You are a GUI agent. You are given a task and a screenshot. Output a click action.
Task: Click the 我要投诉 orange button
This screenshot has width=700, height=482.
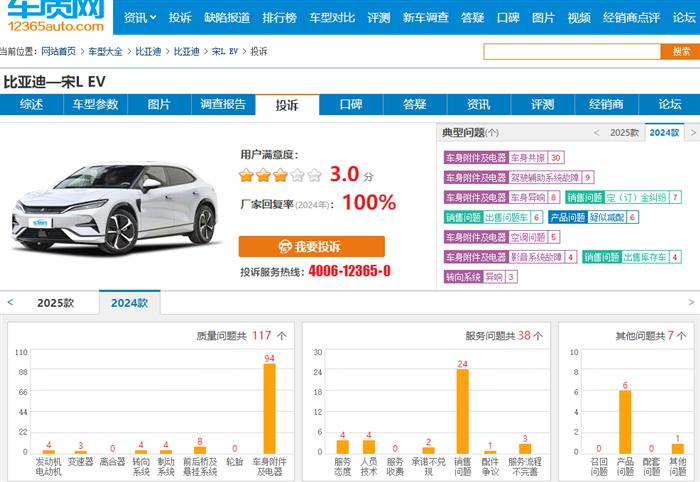(x=312, y=246)
